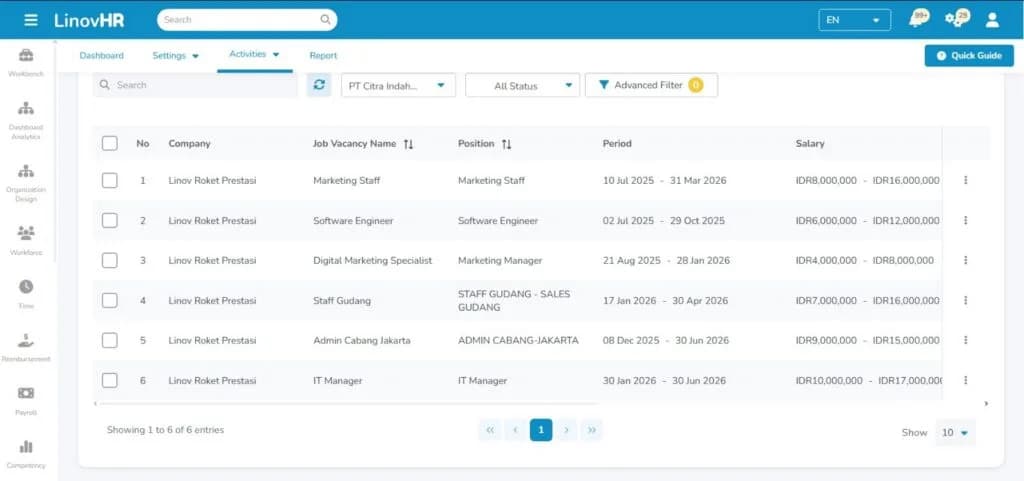This screenshot has height=481, width=1024.
Task: Click the Company column header
Action: pyautogui.click(x=189, y=144)
